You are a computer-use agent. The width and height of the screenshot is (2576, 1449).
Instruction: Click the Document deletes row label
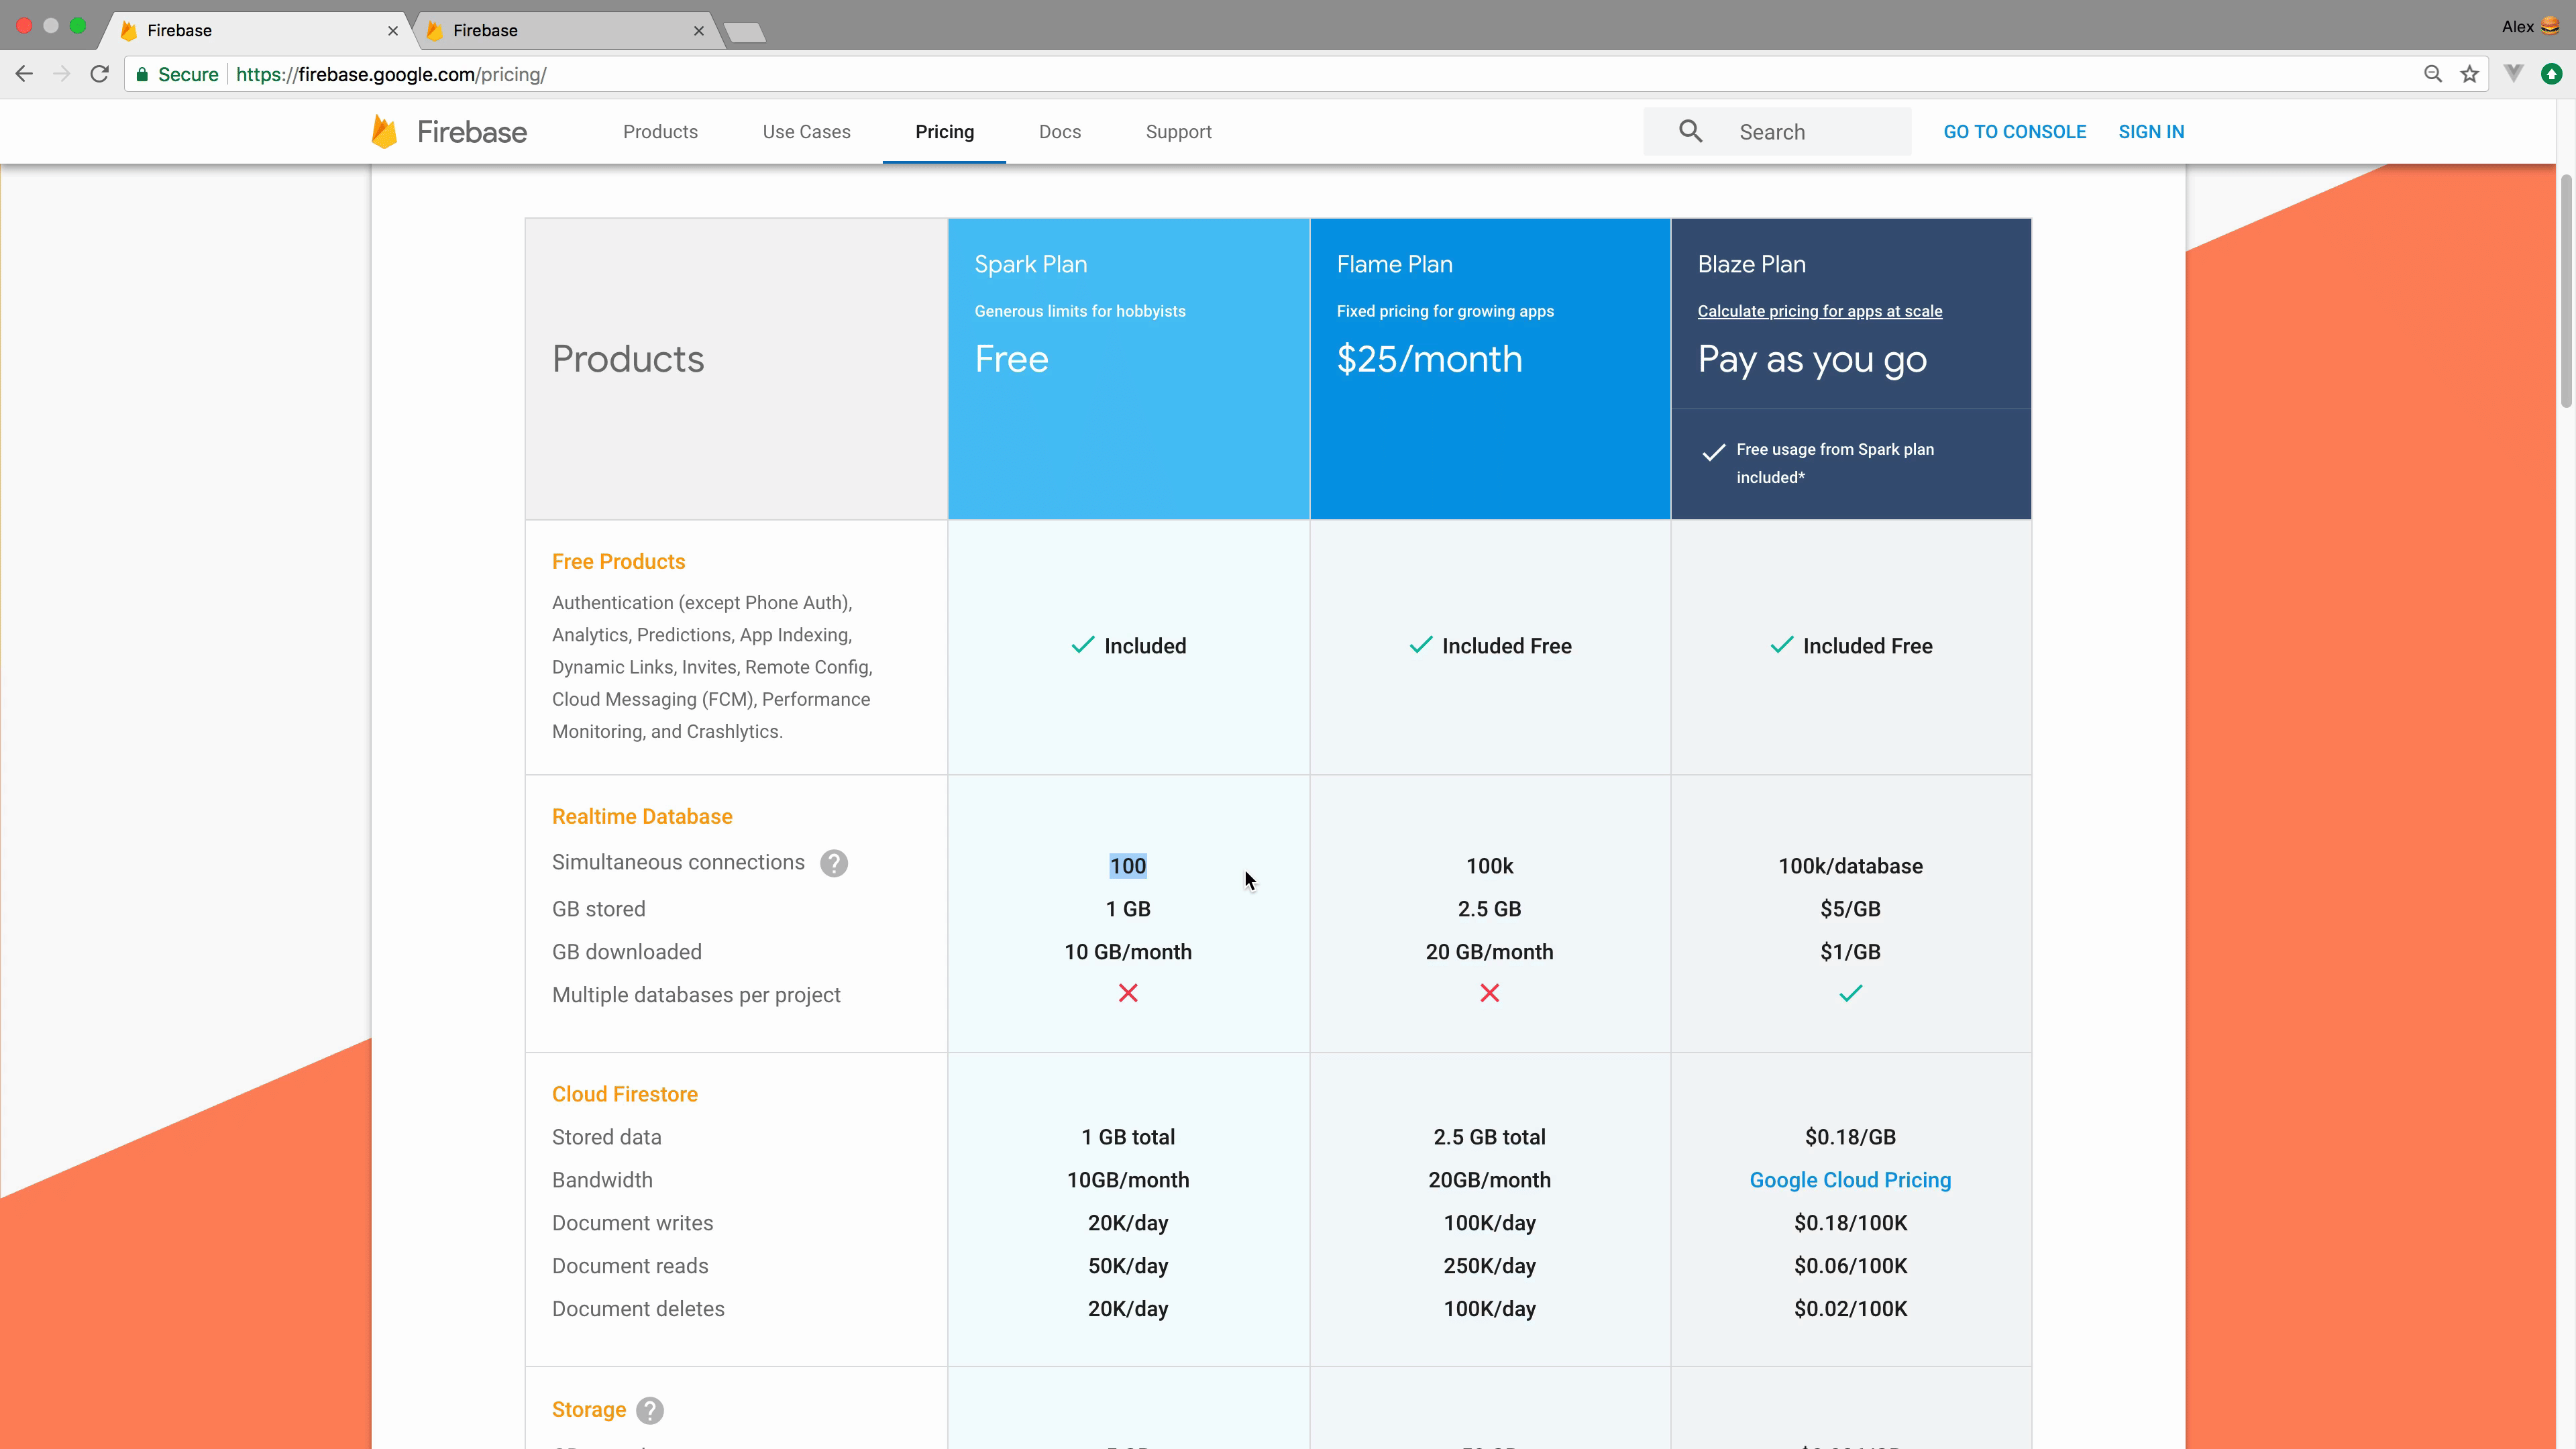(x=638, y=1309)
